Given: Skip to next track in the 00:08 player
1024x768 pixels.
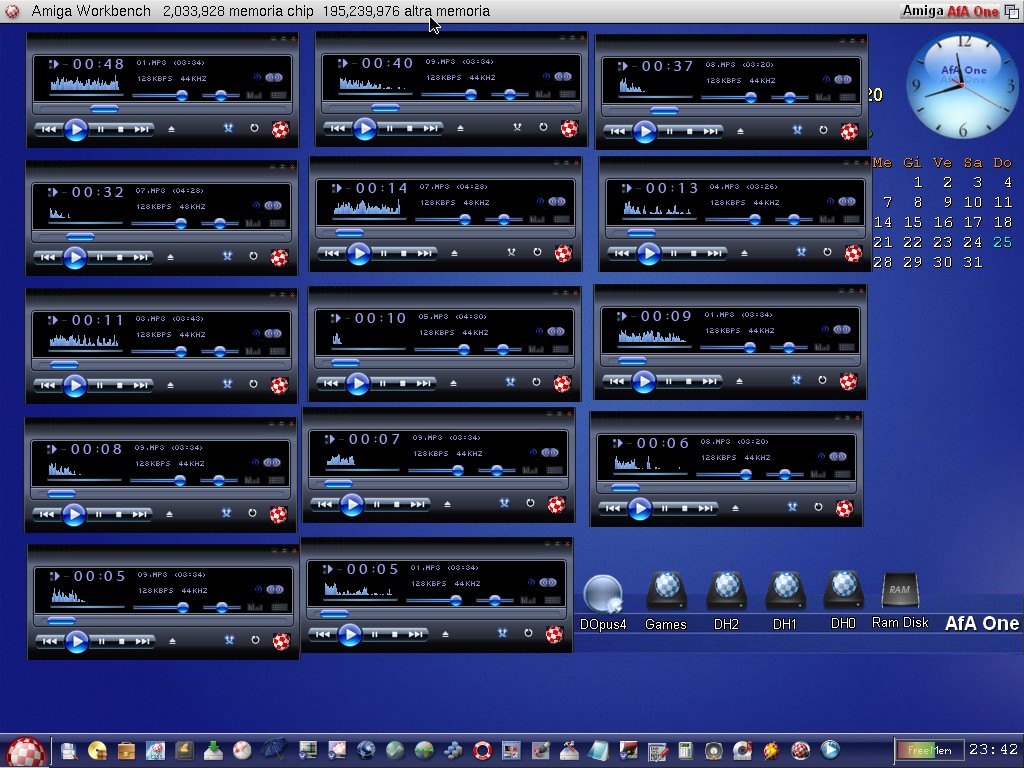Looking at the screenshot, I should [x=140, y=514].
